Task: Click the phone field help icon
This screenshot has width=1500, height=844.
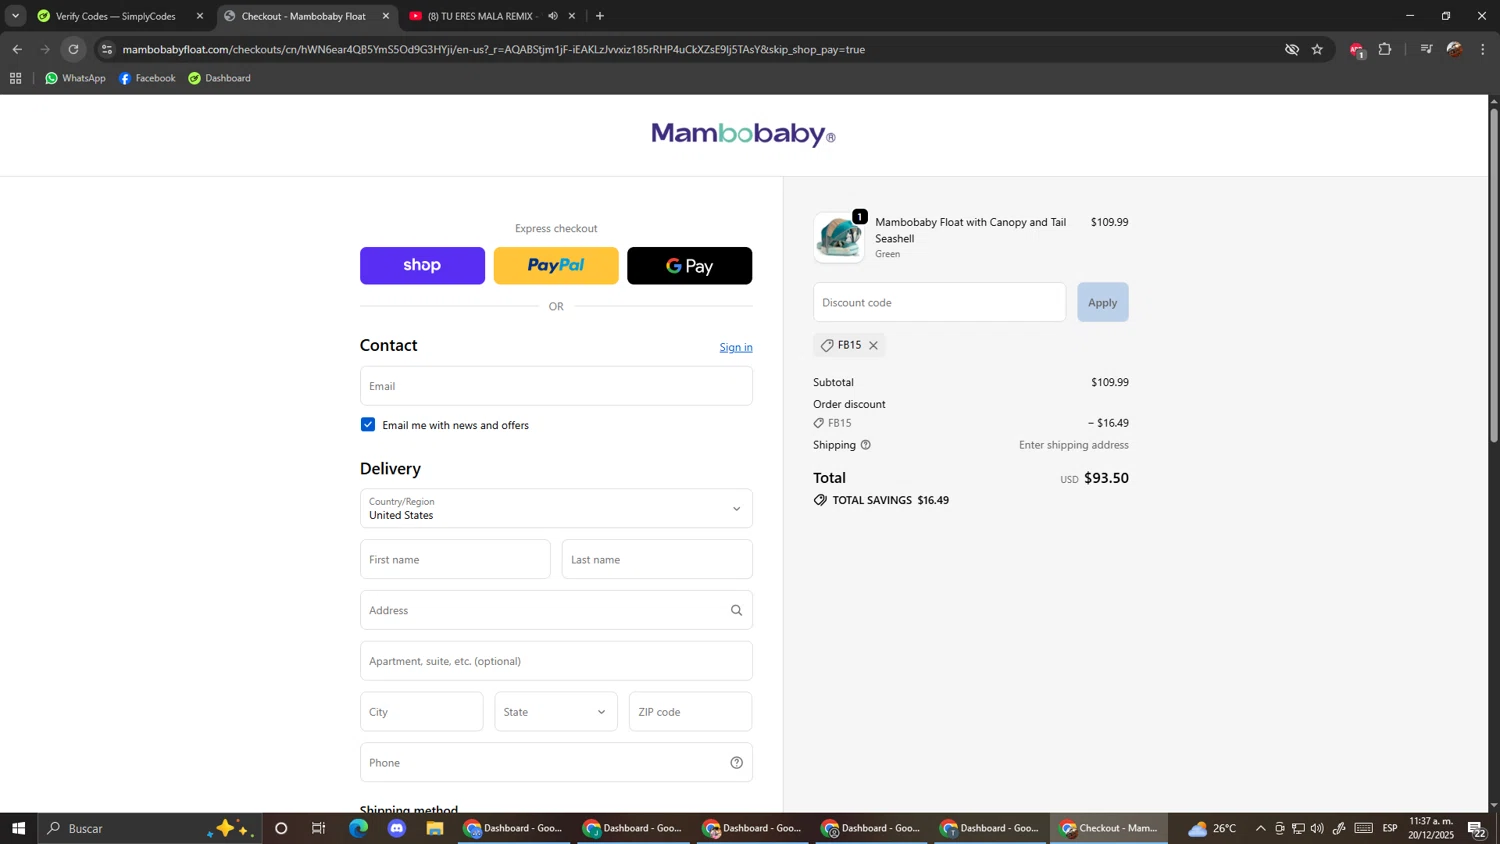Action: coord(737,763)
